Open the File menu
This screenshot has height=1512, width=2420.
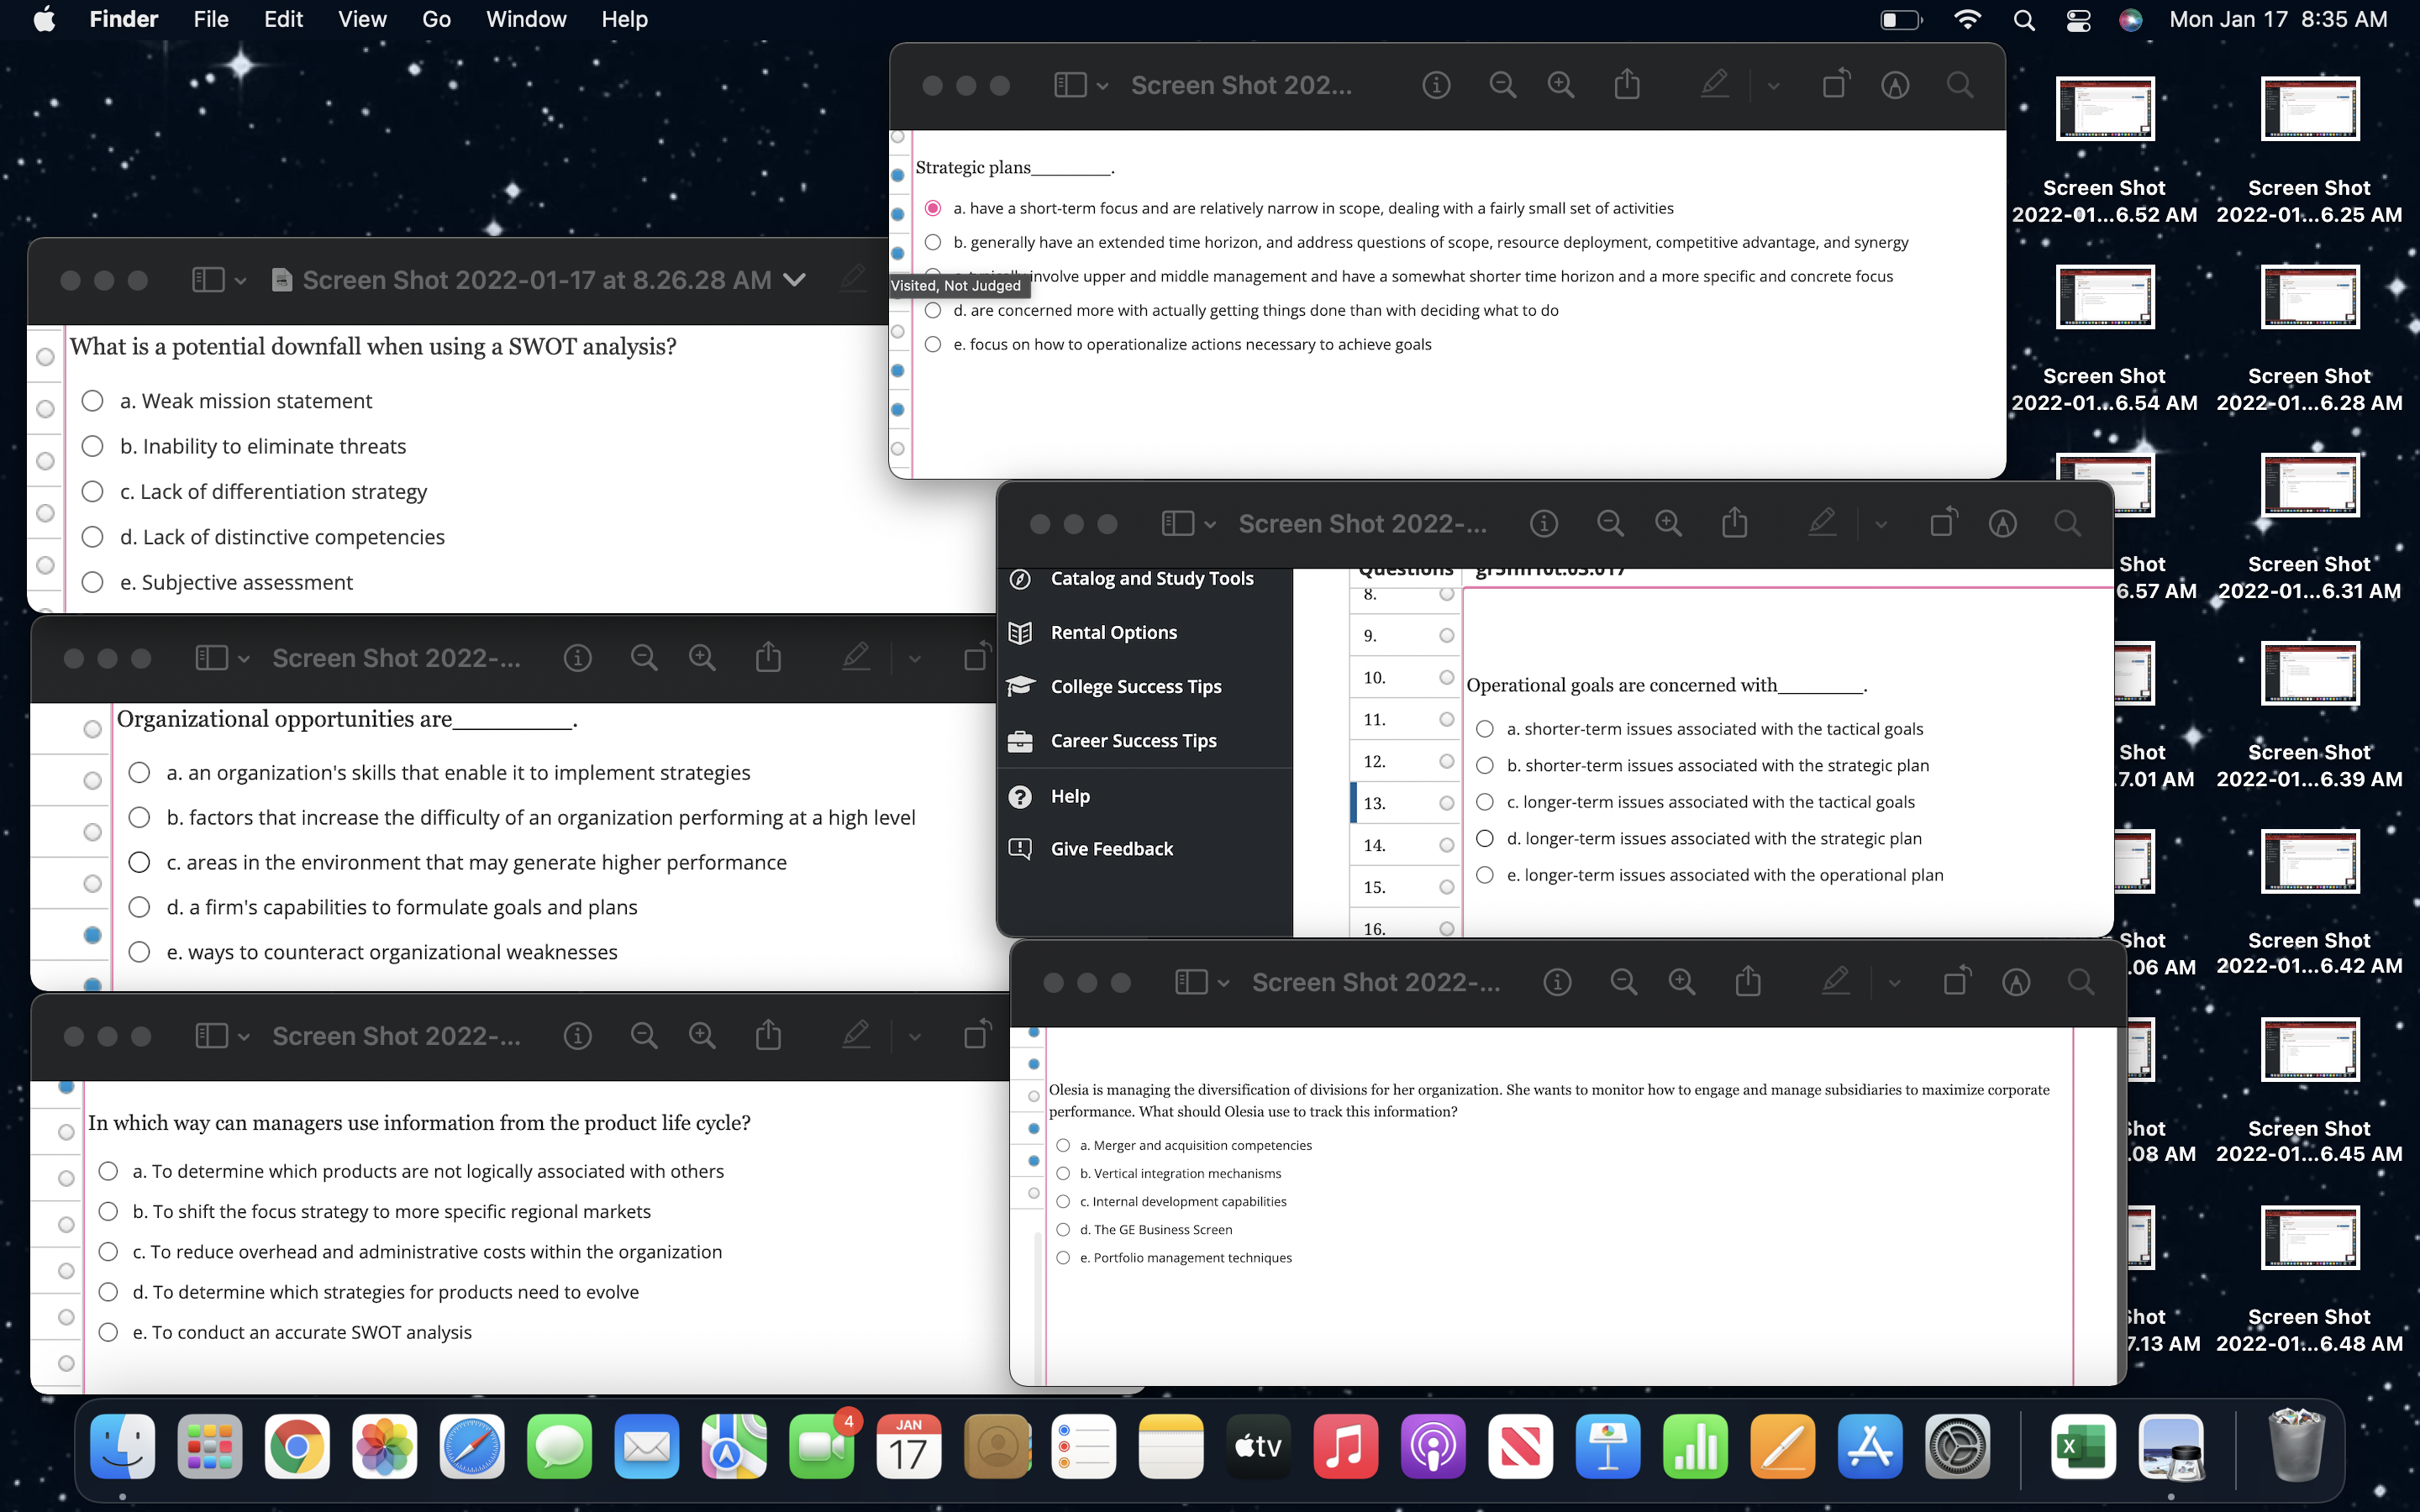click(x=211, y=19)
